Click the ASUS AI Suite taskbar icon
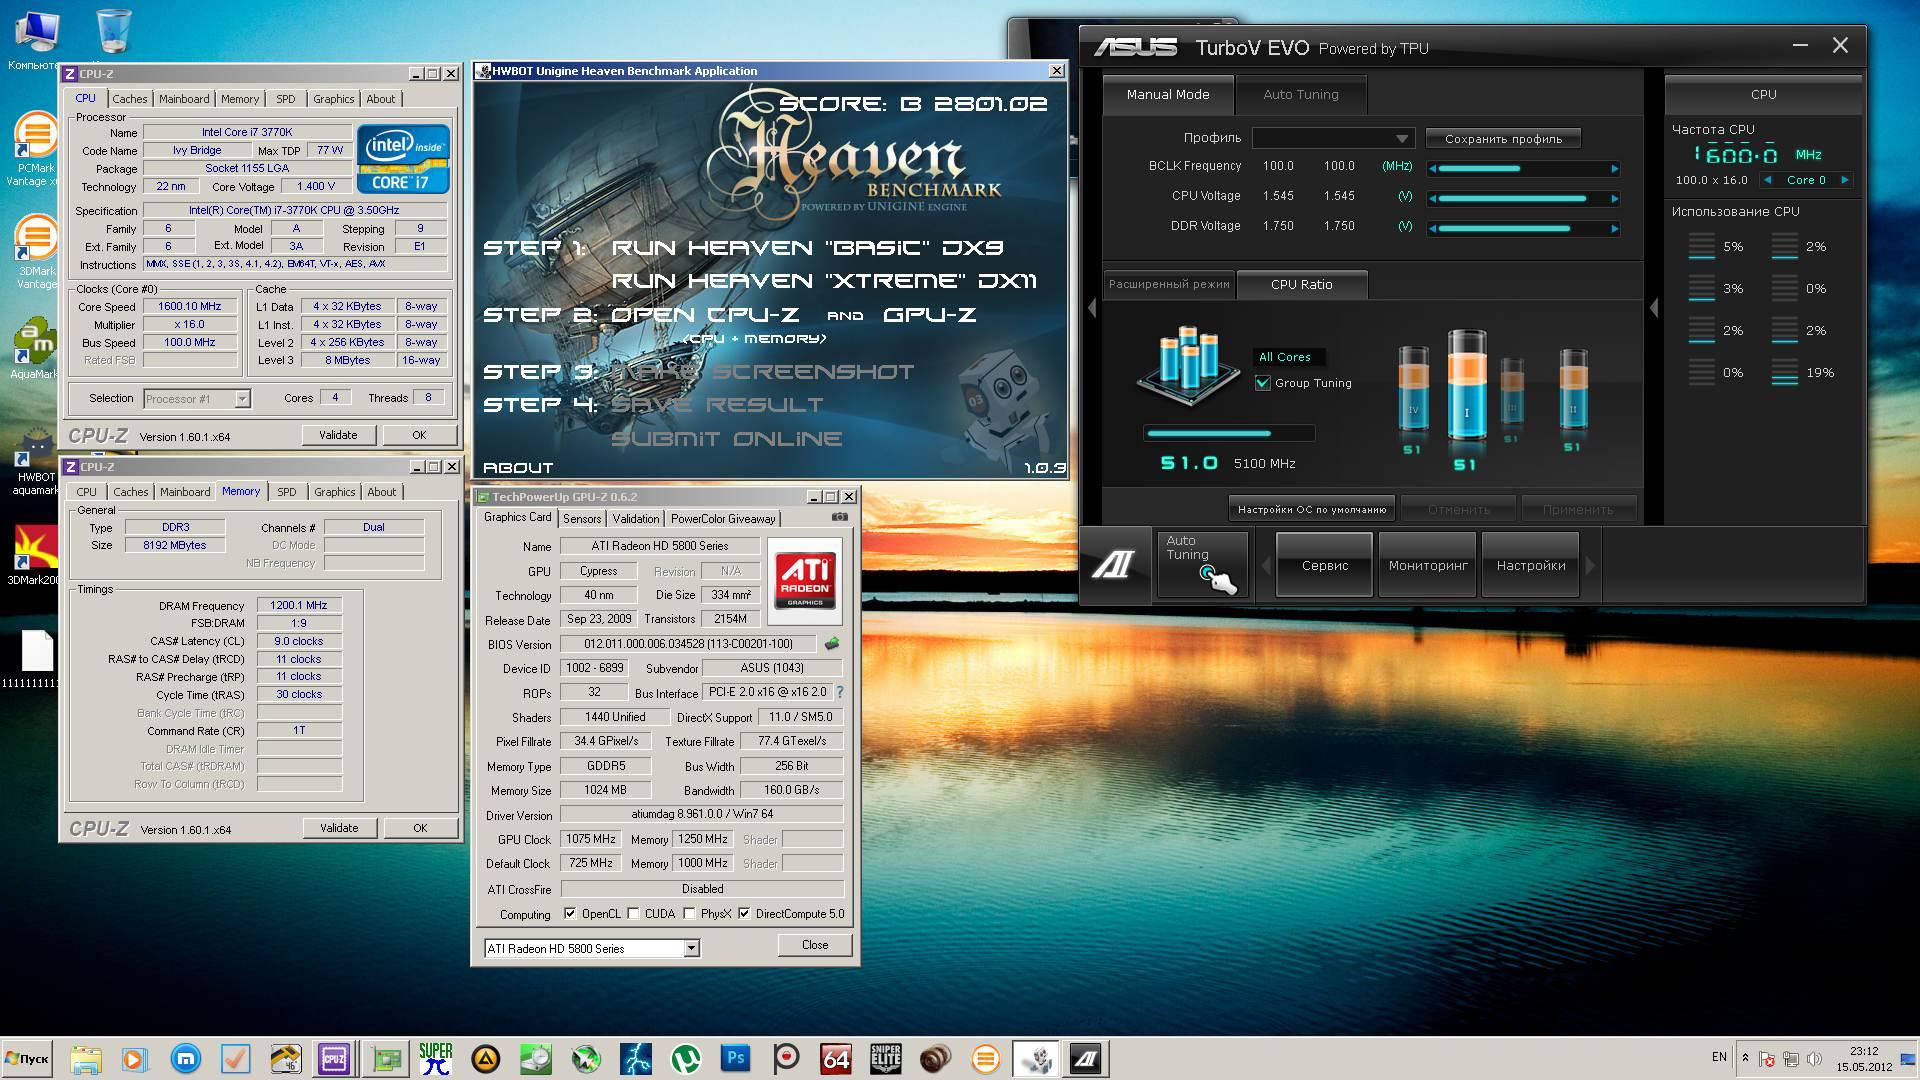This screenshot has height=1080, width=1920. pyautogui.click(x=1085, y=1059)
